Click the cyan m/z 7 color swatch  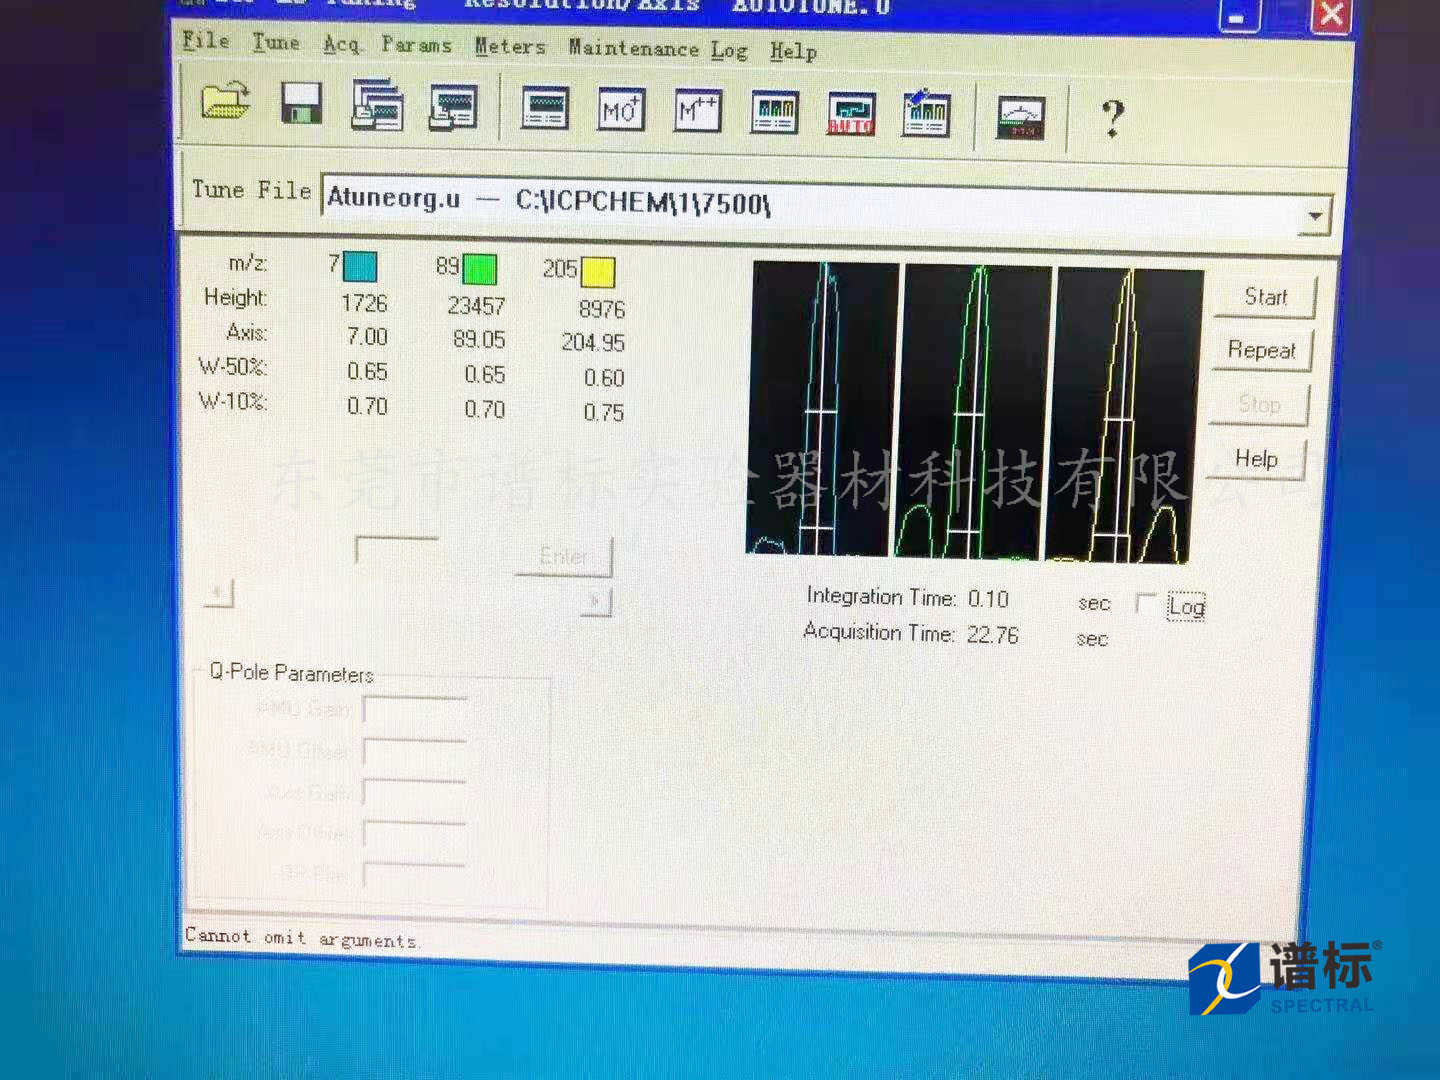[x=360, y=267]
